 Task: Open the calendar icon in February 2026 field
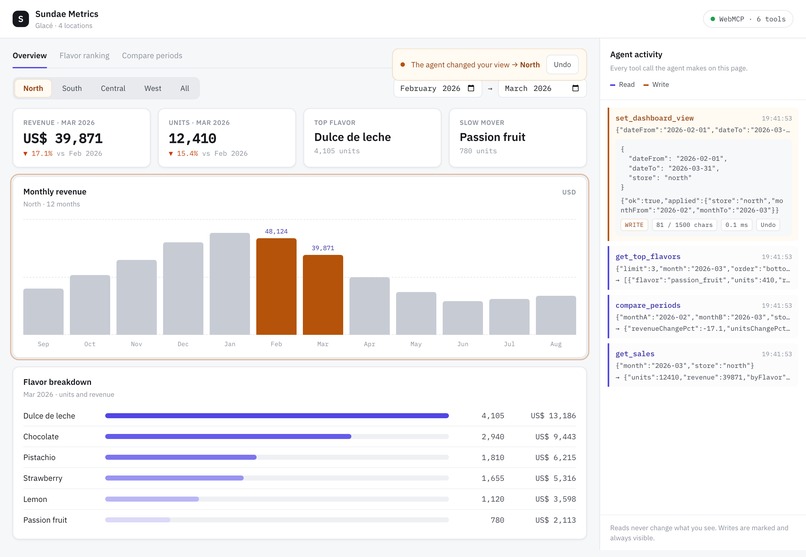click(471, 88)
